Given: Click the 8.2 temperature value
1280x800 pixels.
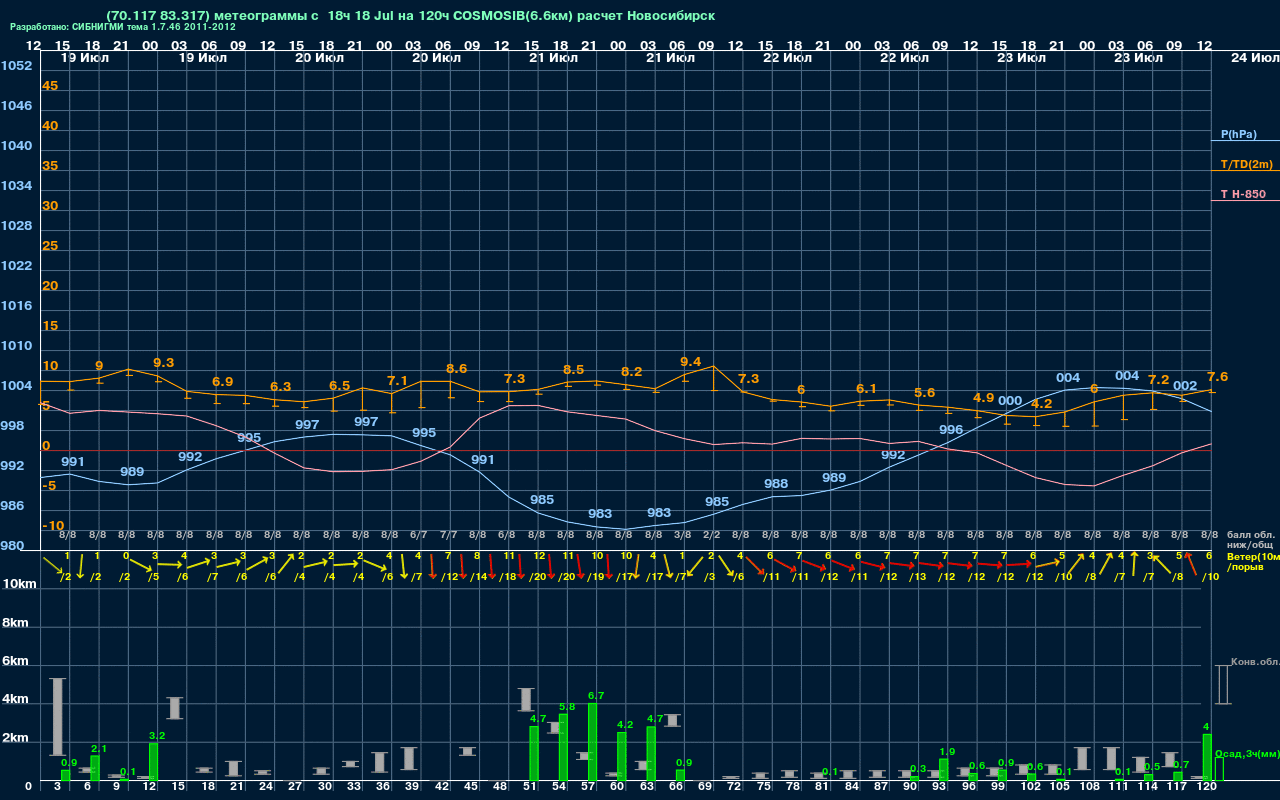Looking at the screenshot, I should click(x=631, y=372).
